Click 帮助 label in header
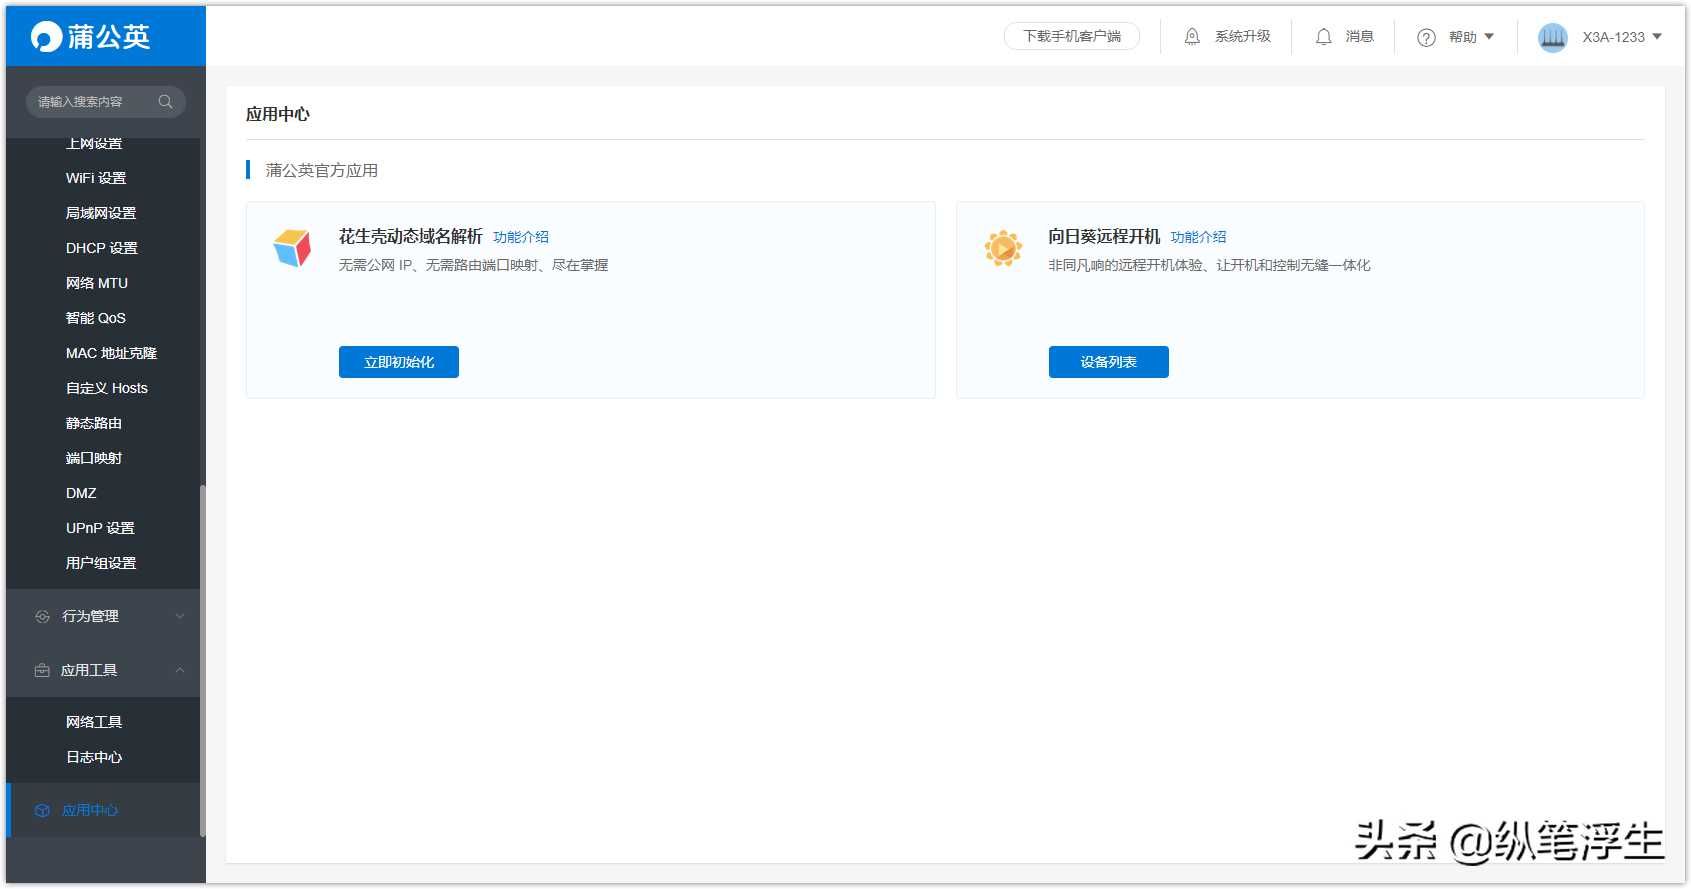Viewport: 1691px width, 889px height. tap(1463, 37)
